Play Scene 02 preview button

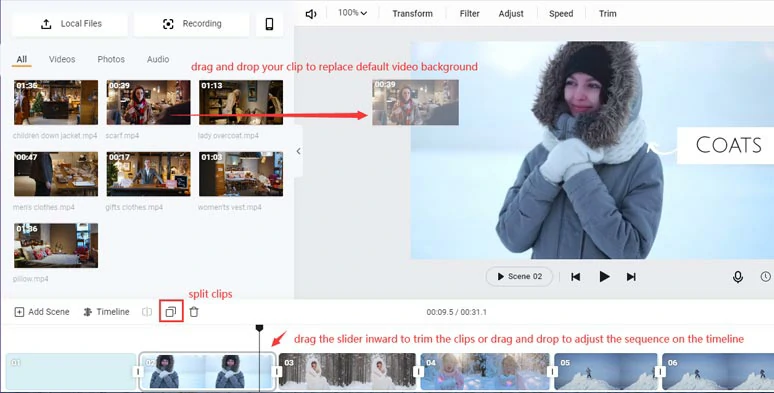pyautogui.click(x=519, y=276)
